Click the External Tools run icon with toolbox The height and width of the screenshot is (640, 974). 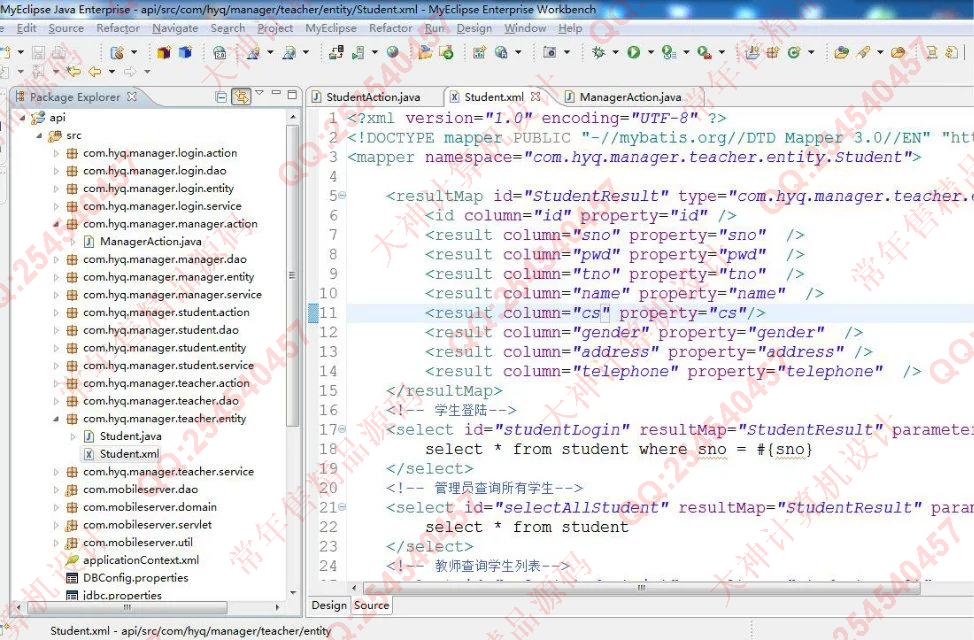point(704,53)
